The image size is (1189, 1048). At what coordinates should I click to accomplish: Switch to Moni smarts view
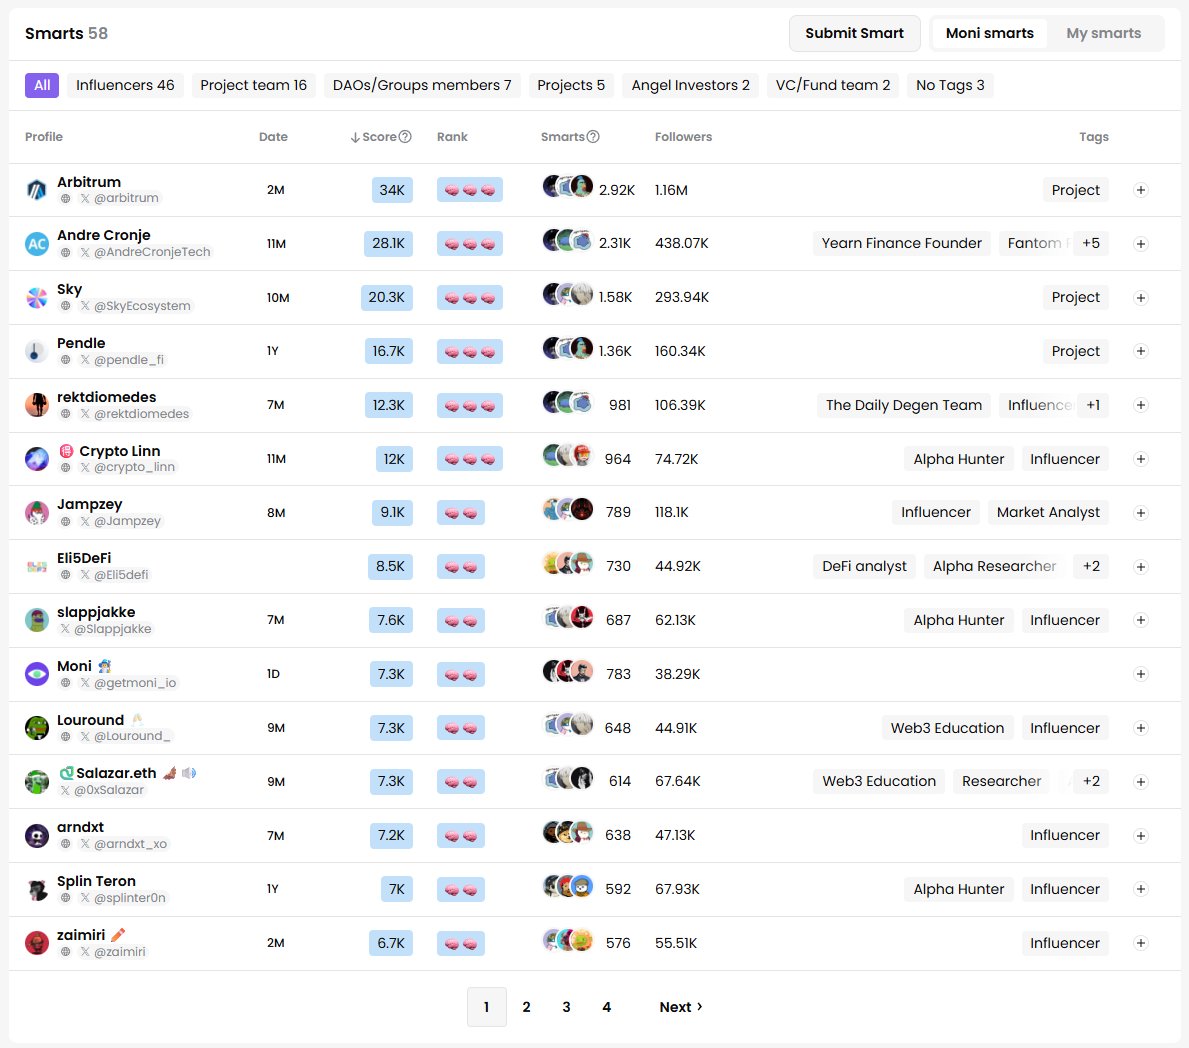(x=990, y=33)
